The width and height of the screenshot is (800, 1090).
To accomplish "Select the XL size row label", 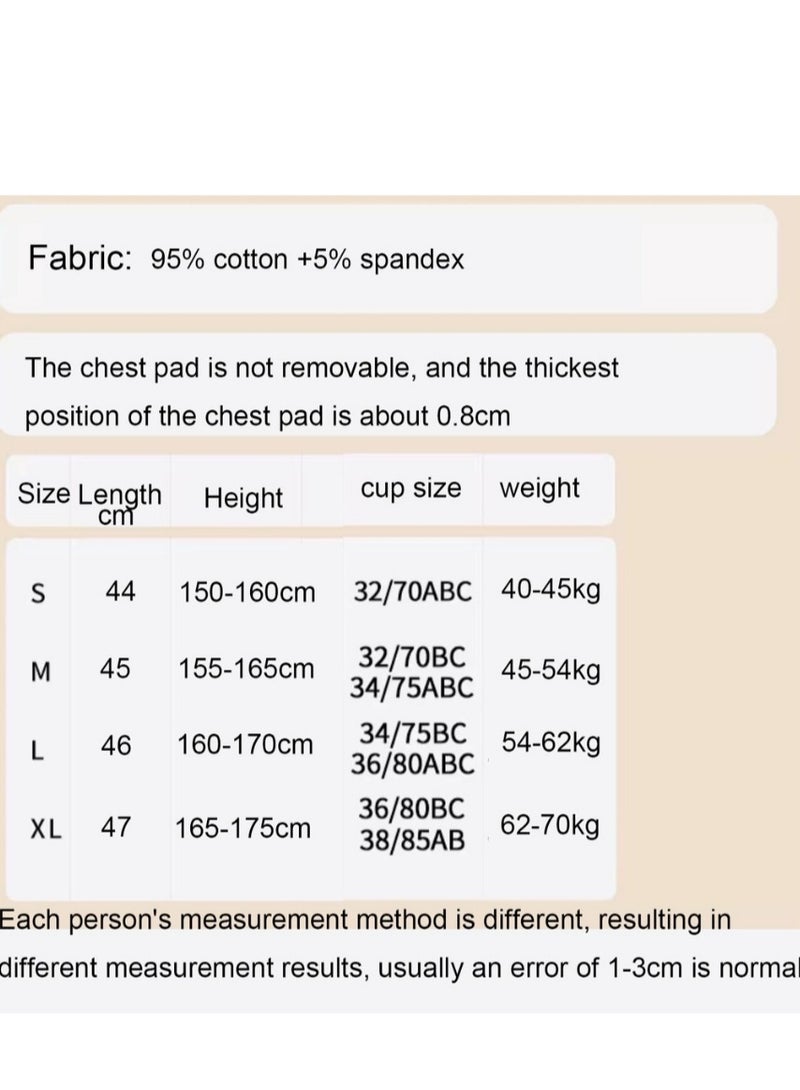I will (x=46, y=829).
